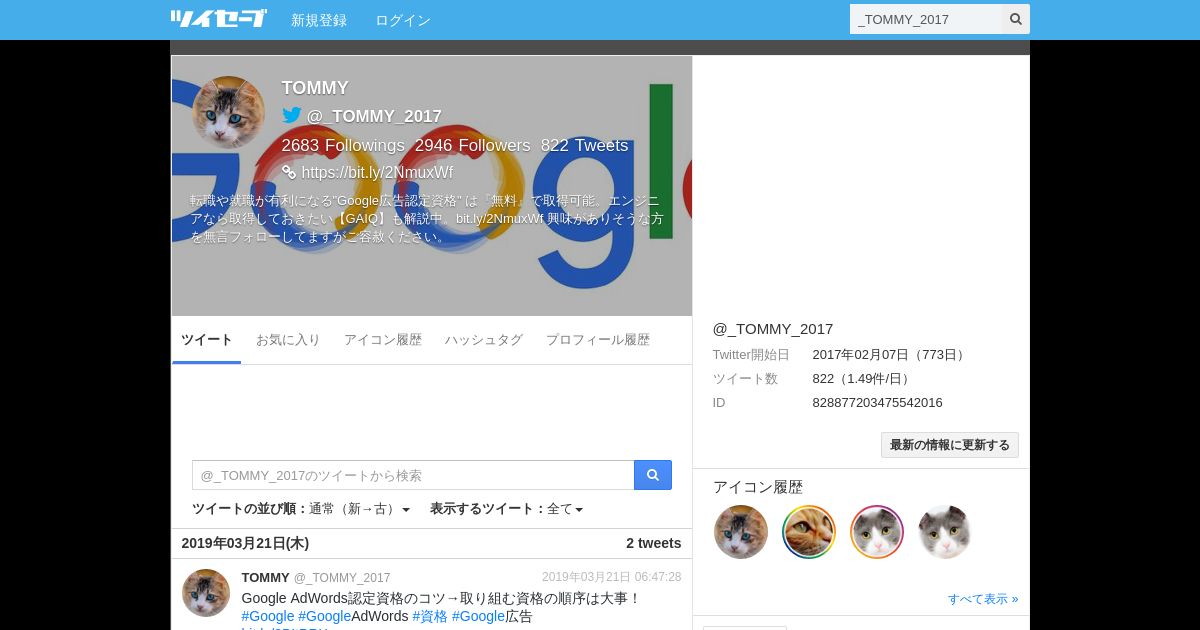1200x630 pixels.
Task: Open 新規登録 in the top navigation
Action: pyautogui.click(x=319, y=20)
